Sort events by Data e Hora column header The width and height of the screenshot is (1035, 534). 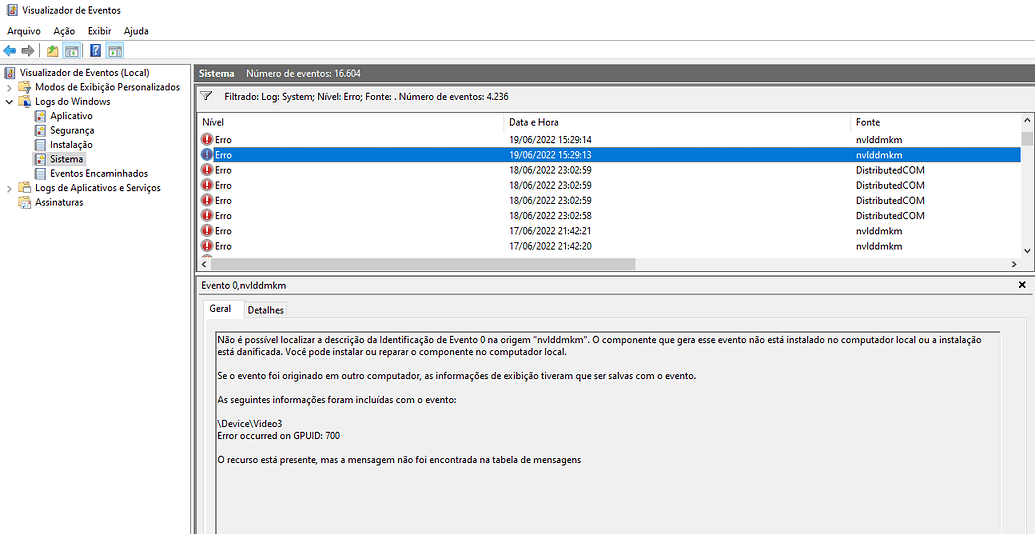[678, 123]
